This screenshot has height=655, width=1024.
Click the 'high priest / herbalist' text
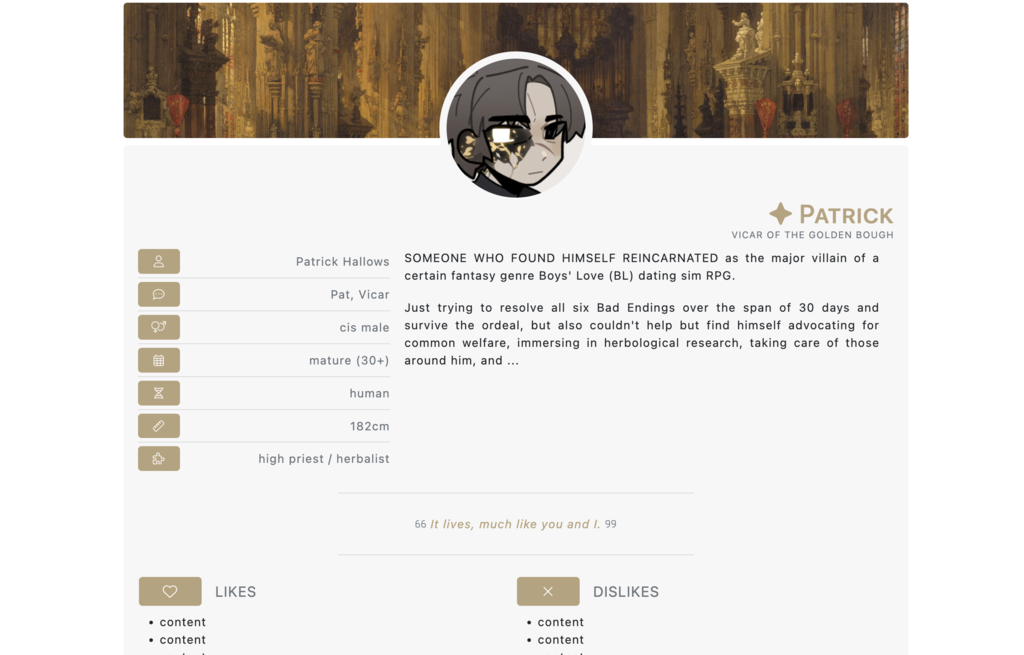pos(324,459)
